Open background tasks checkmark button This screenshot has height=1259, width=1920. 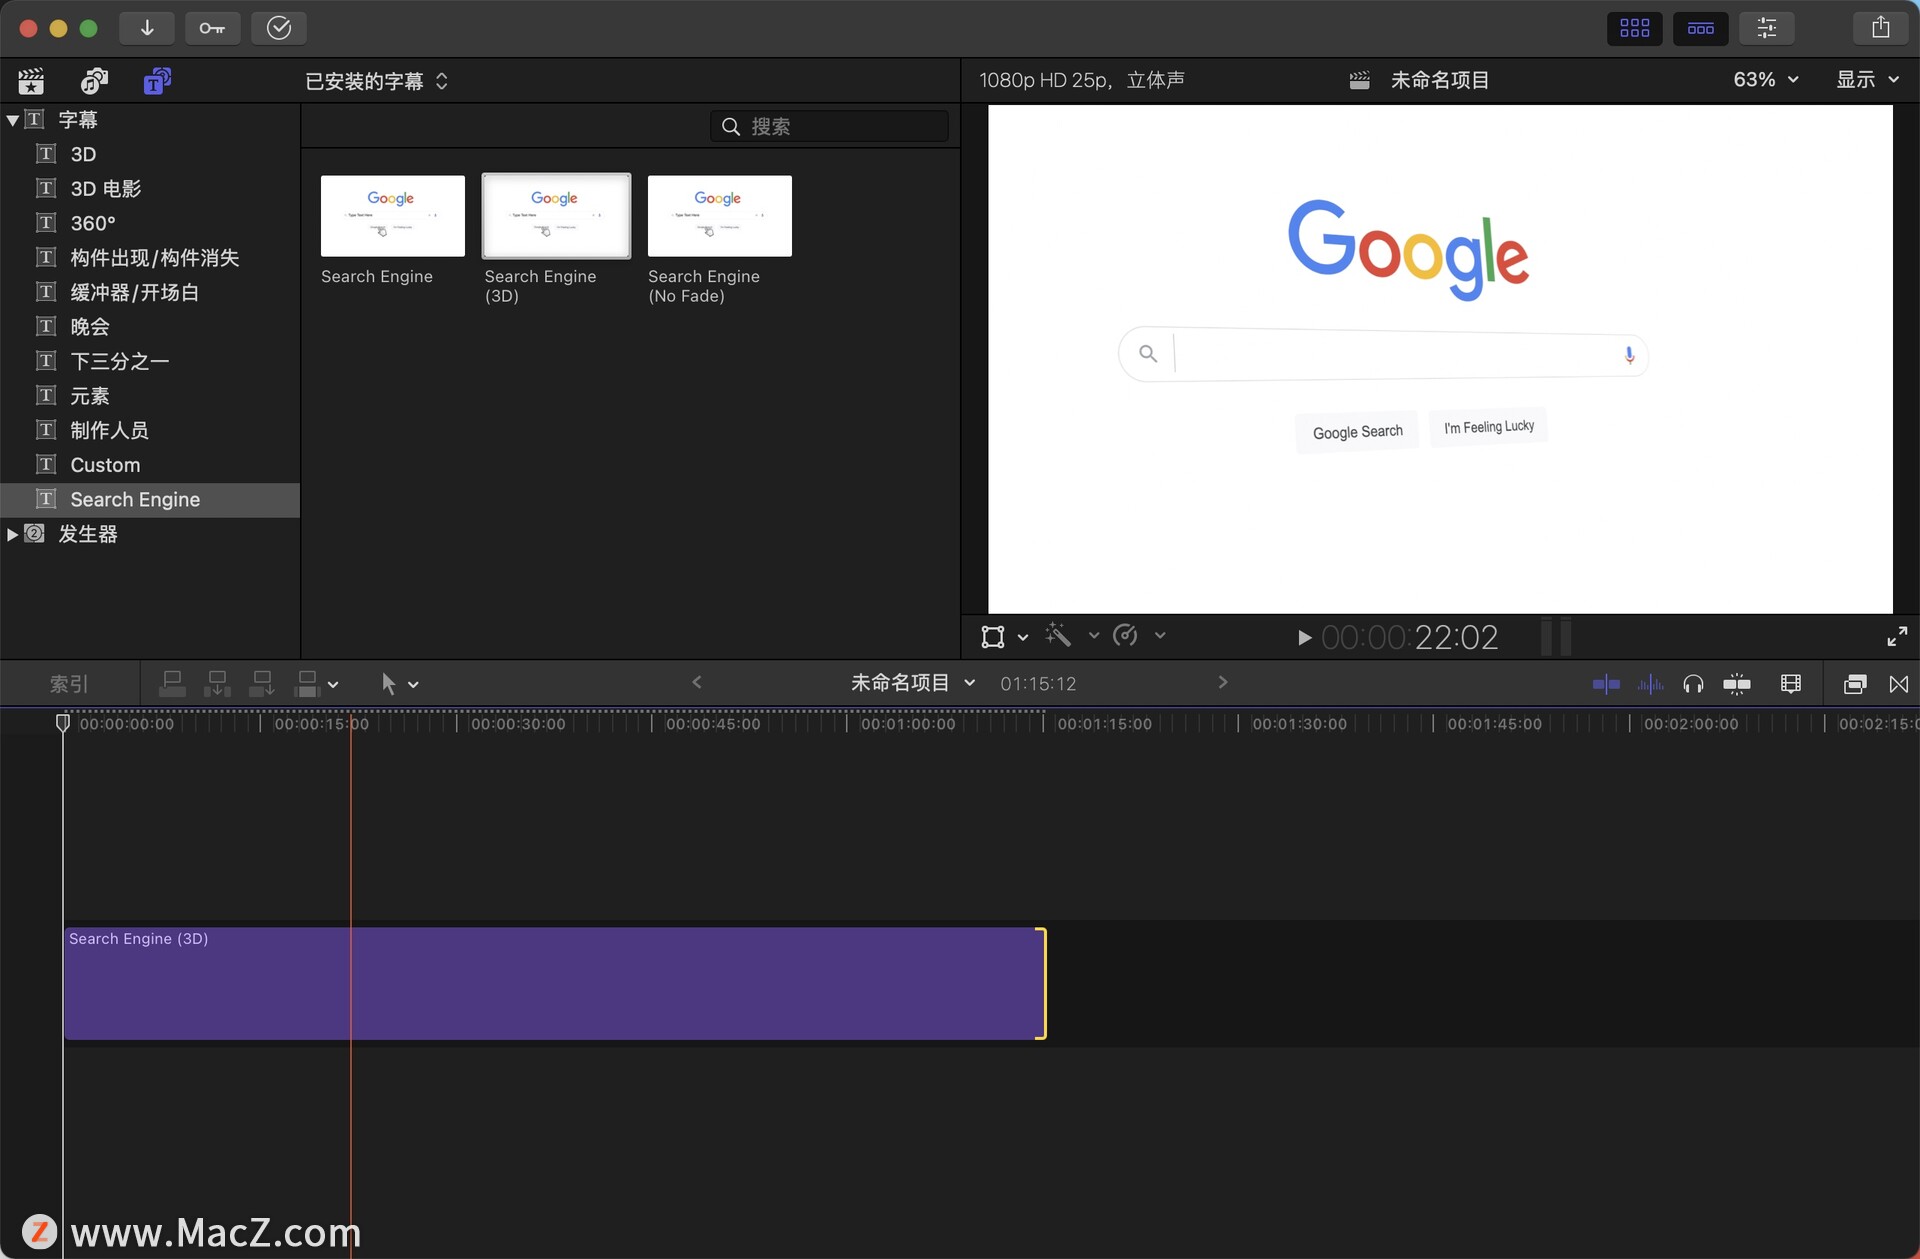279,28
